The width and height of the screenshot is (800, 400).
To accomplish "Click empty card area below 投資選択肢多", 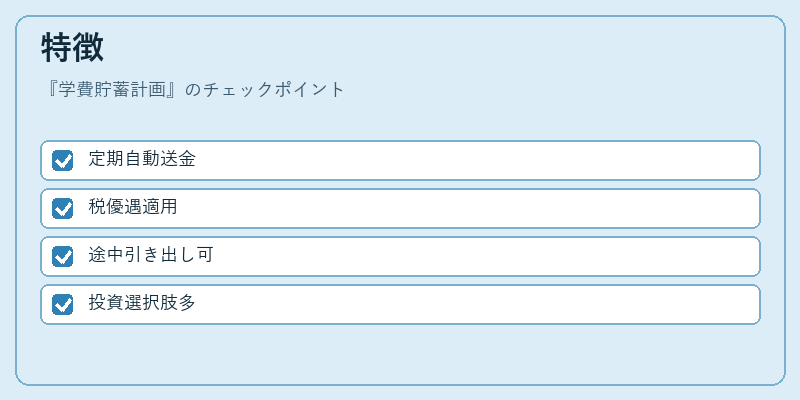I will 400,353.
